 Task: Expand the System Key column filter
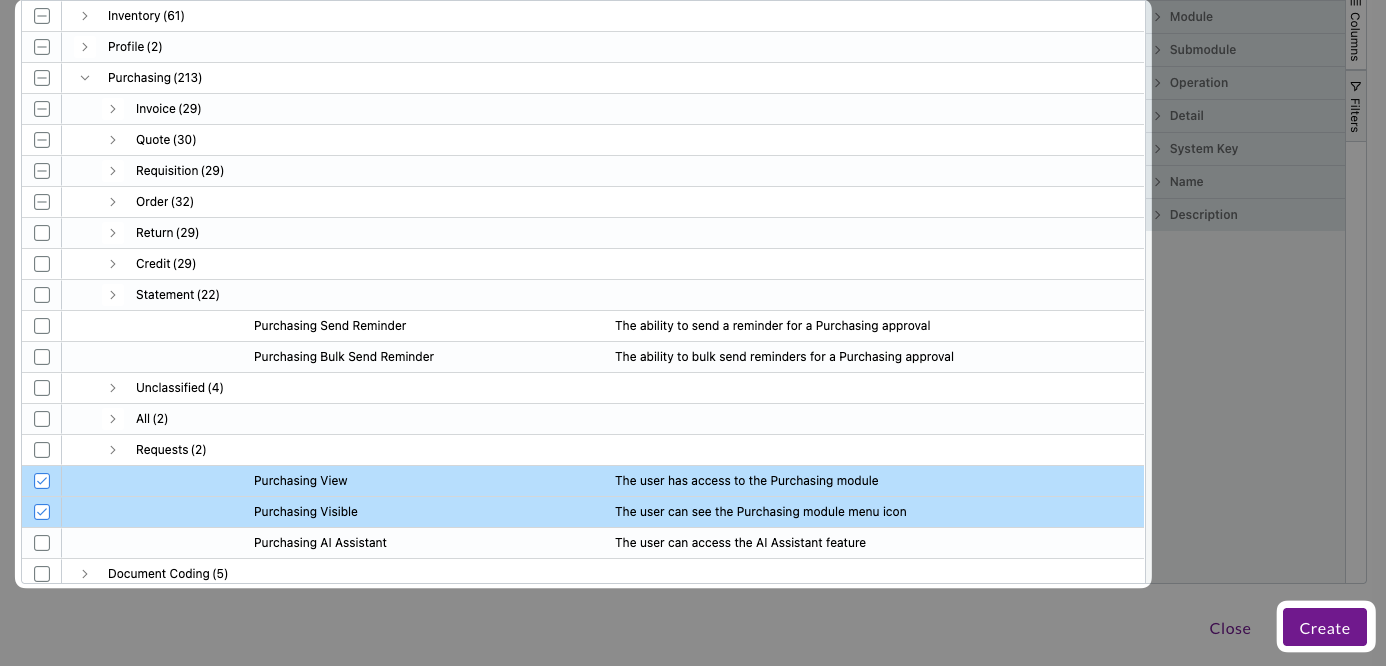(1156, 149)
